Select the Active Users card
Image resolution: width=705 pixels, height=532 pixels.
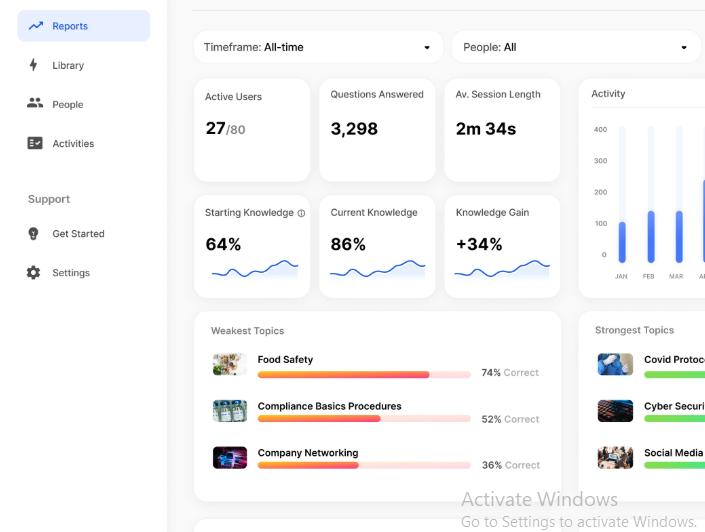(x=252, y=130)
